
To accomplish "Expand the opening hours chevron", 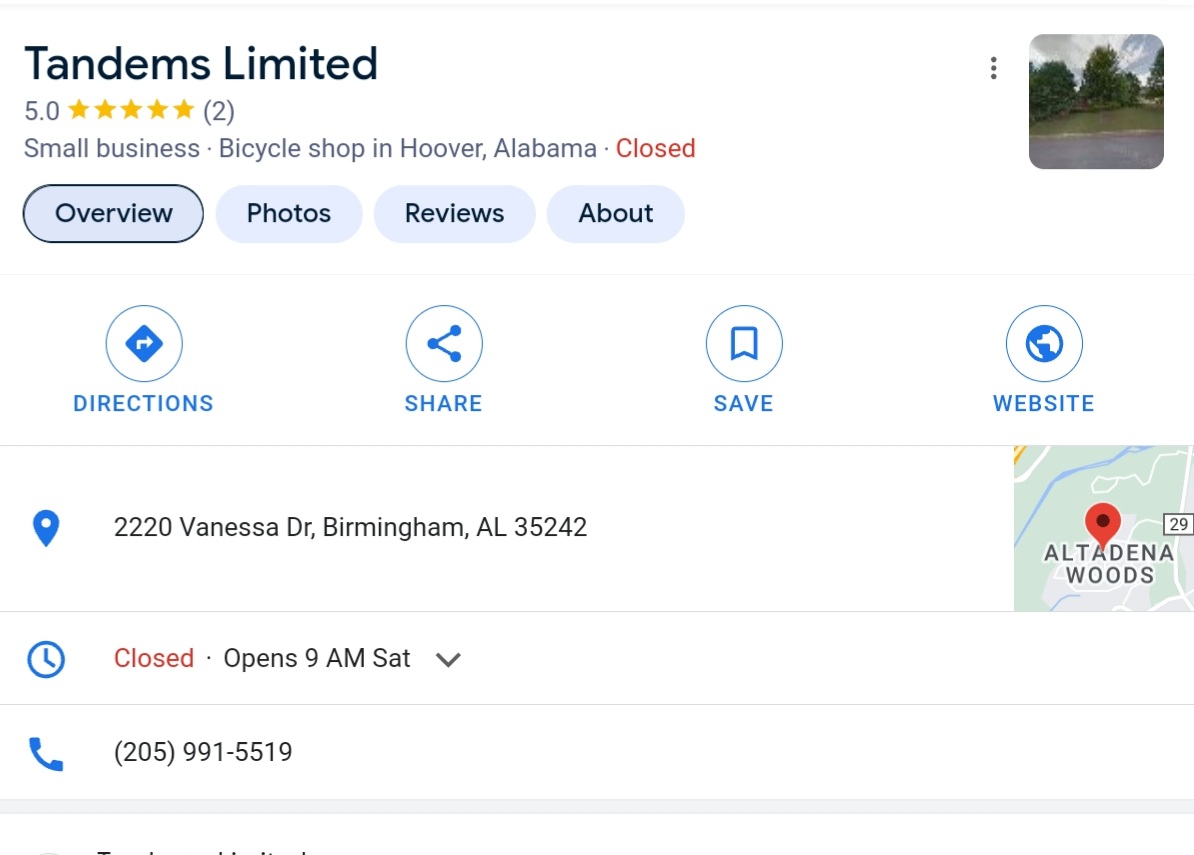I will [x=448, y=659].
